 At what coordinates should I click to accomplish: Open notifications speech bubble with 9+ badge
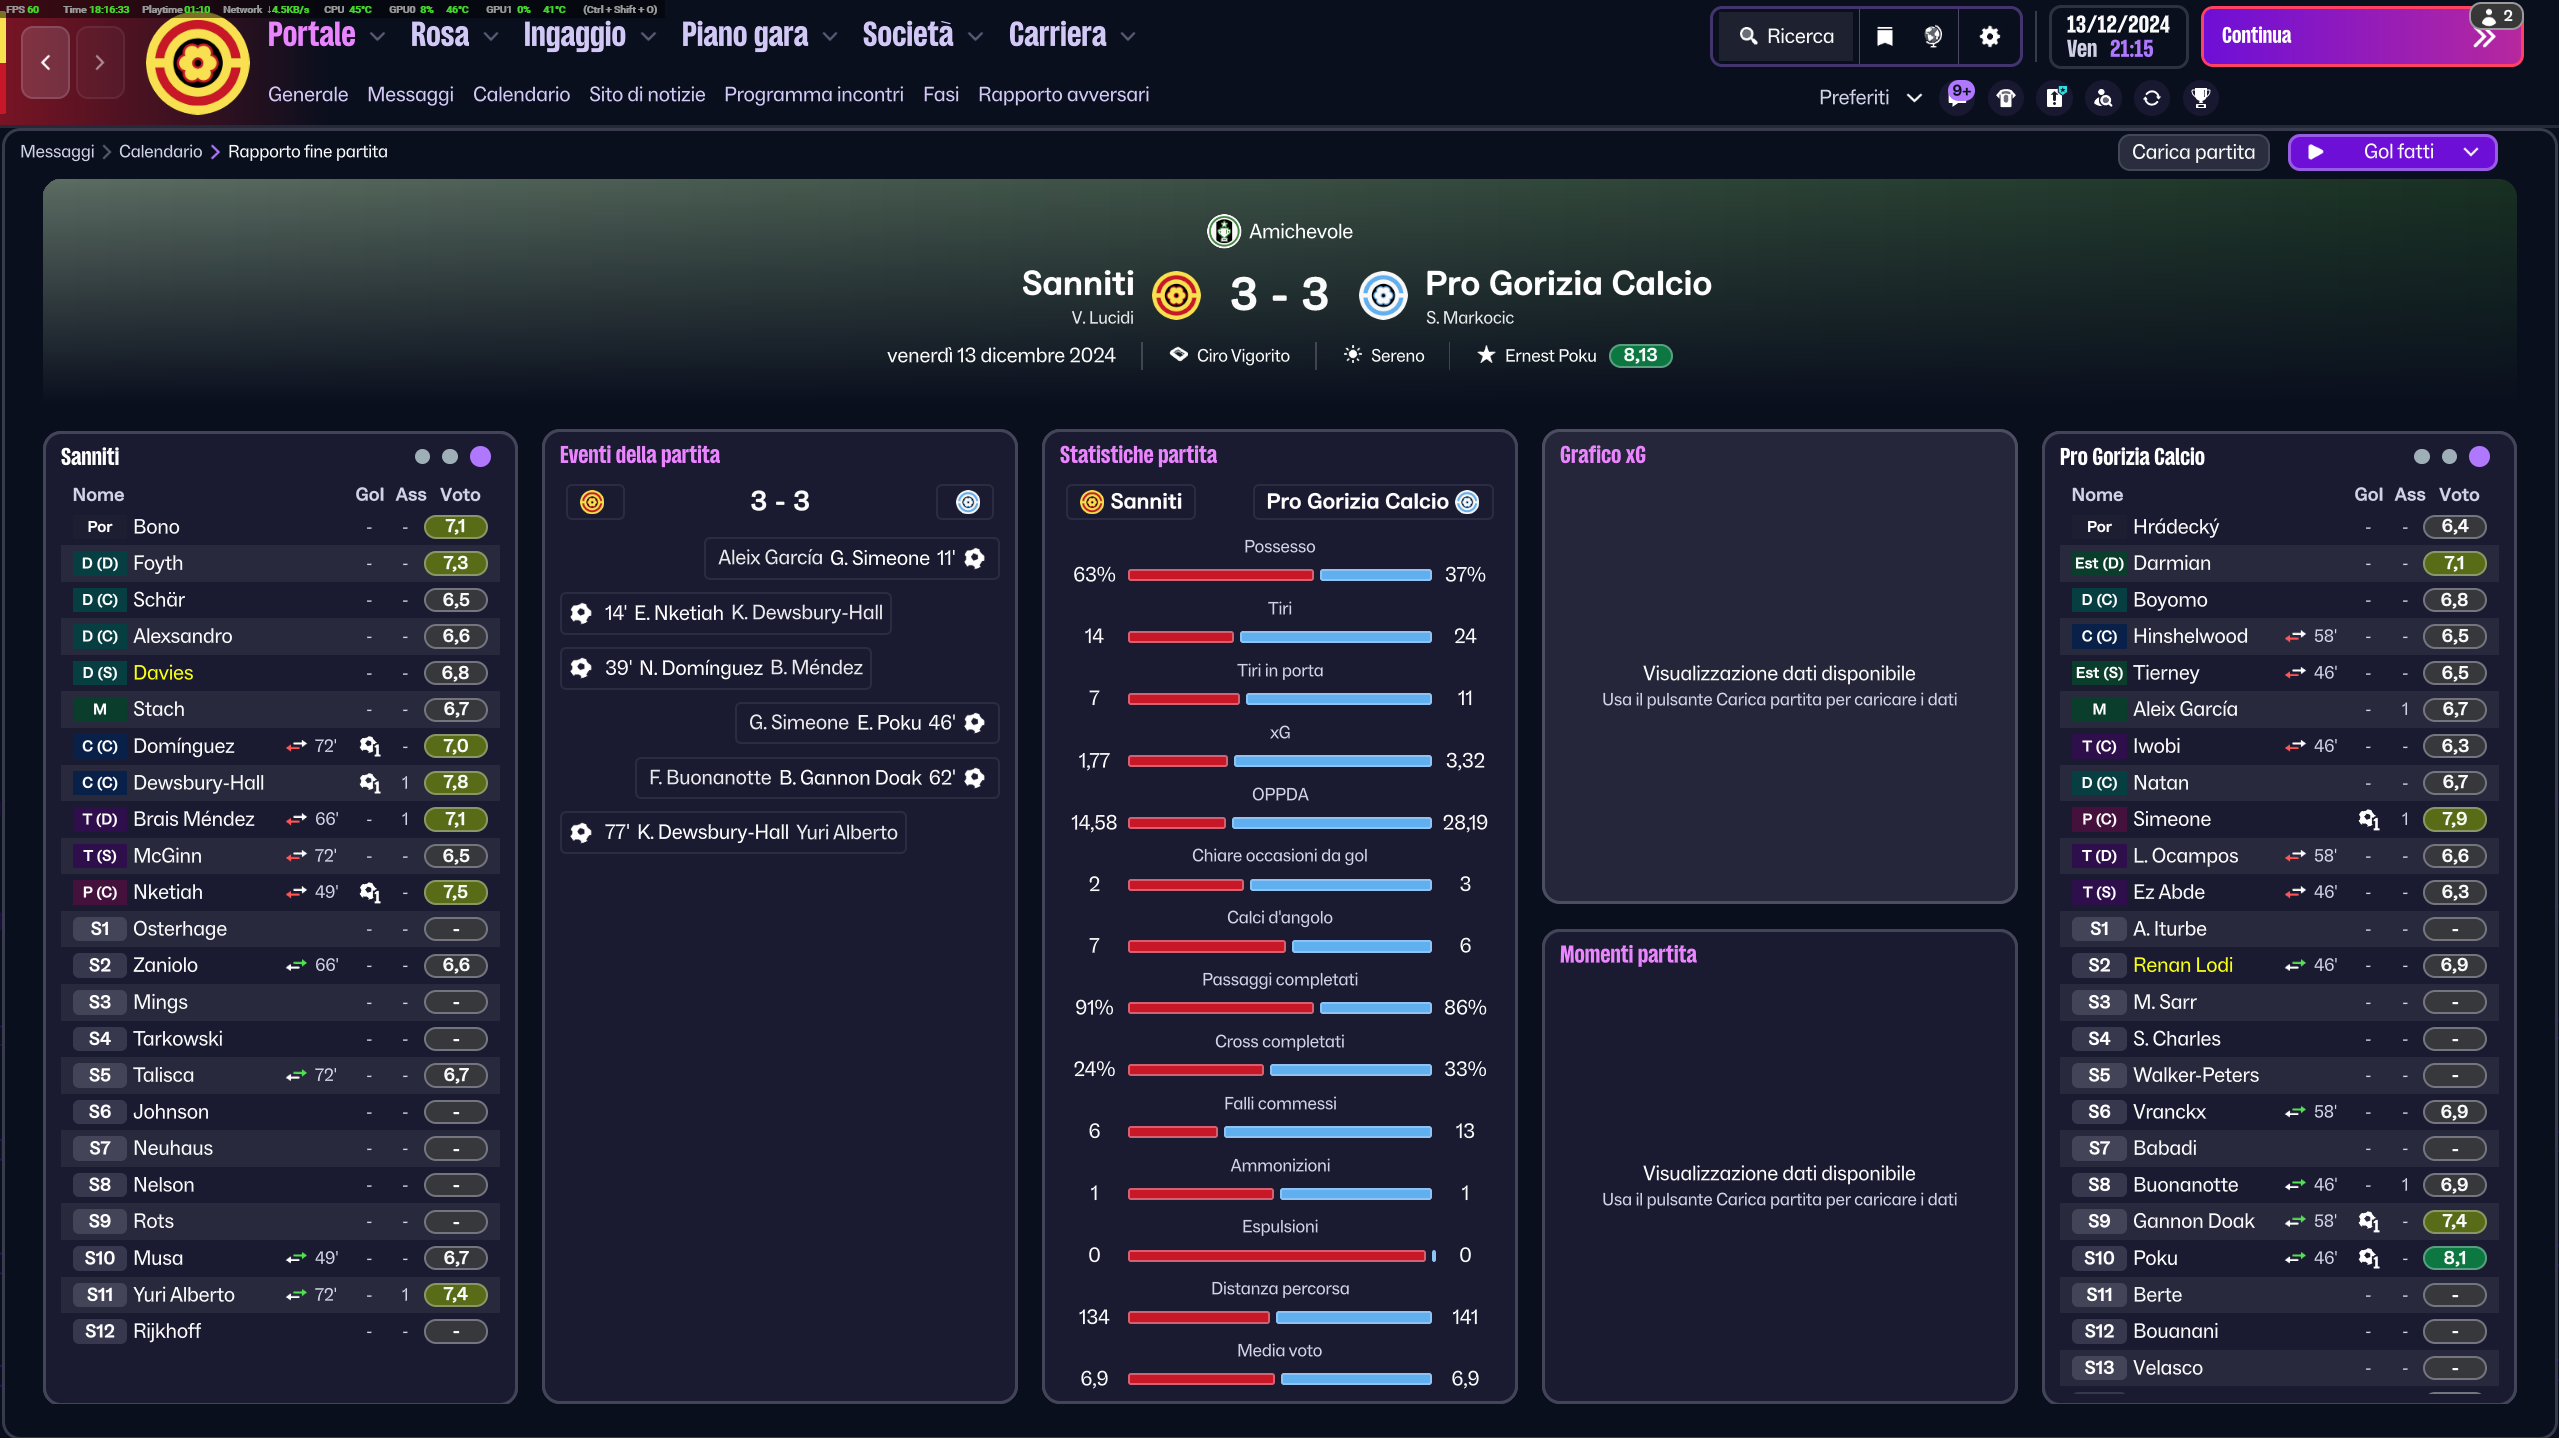point(1959,96)
